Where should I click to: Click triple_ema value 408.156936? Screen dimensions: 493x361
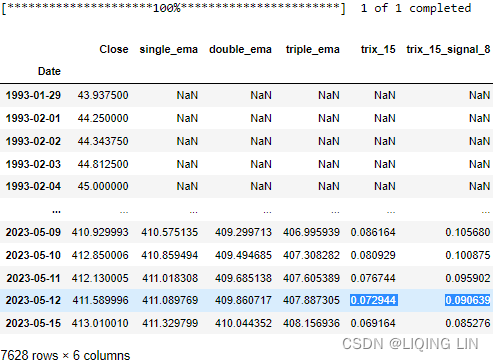[311, 323]
